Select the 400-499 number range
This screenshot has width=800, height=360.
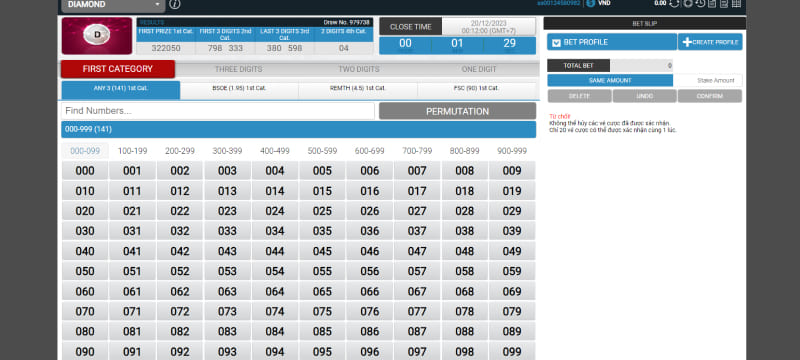click(x=274, y=151)
